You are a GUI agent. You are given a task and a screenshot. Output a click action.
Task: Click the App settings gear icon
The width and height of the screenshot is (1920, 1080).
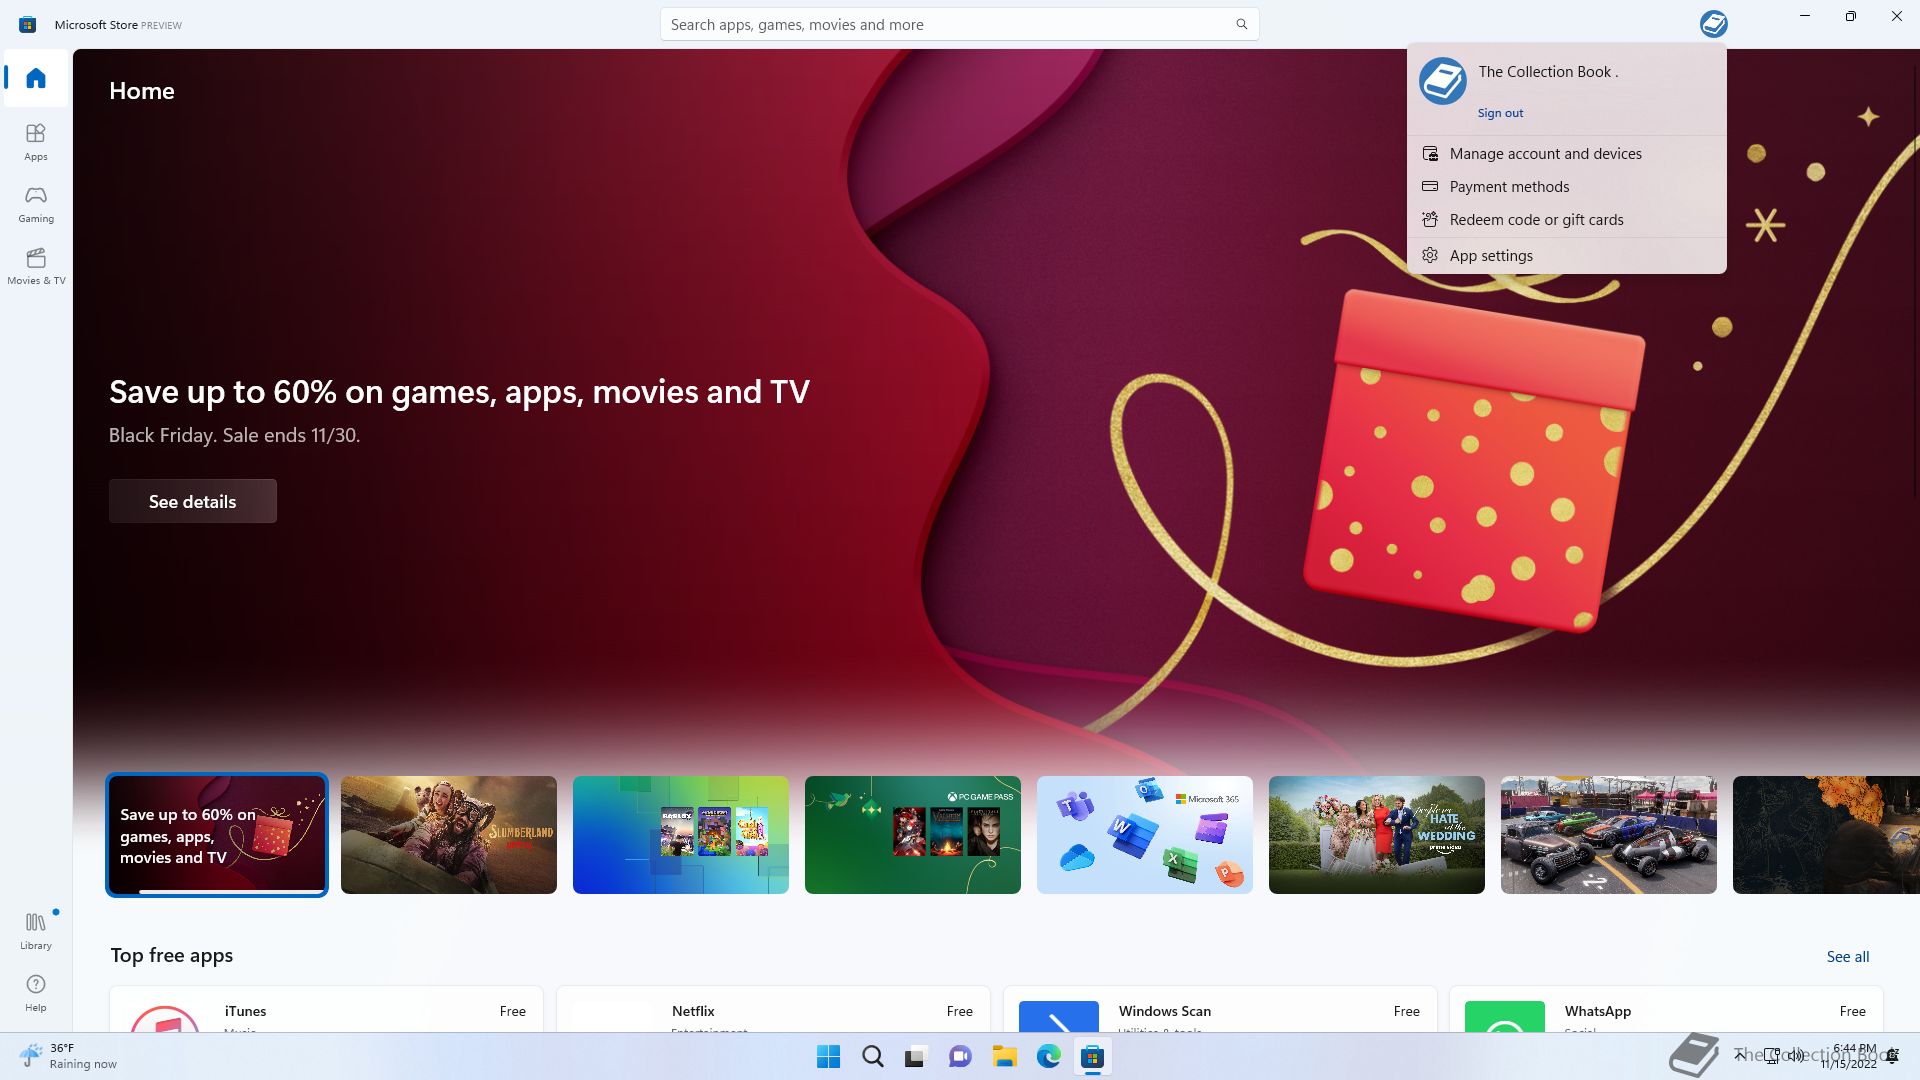(x=1430, y=256)
